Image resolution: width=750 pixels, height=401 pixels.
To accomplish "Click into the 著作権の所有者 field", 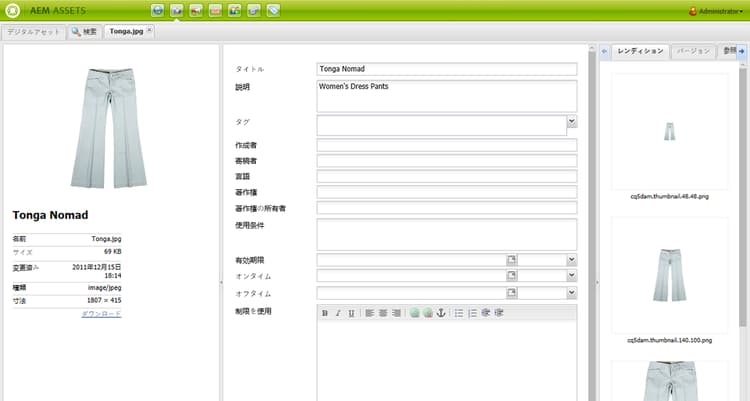I will coord(447,208).
